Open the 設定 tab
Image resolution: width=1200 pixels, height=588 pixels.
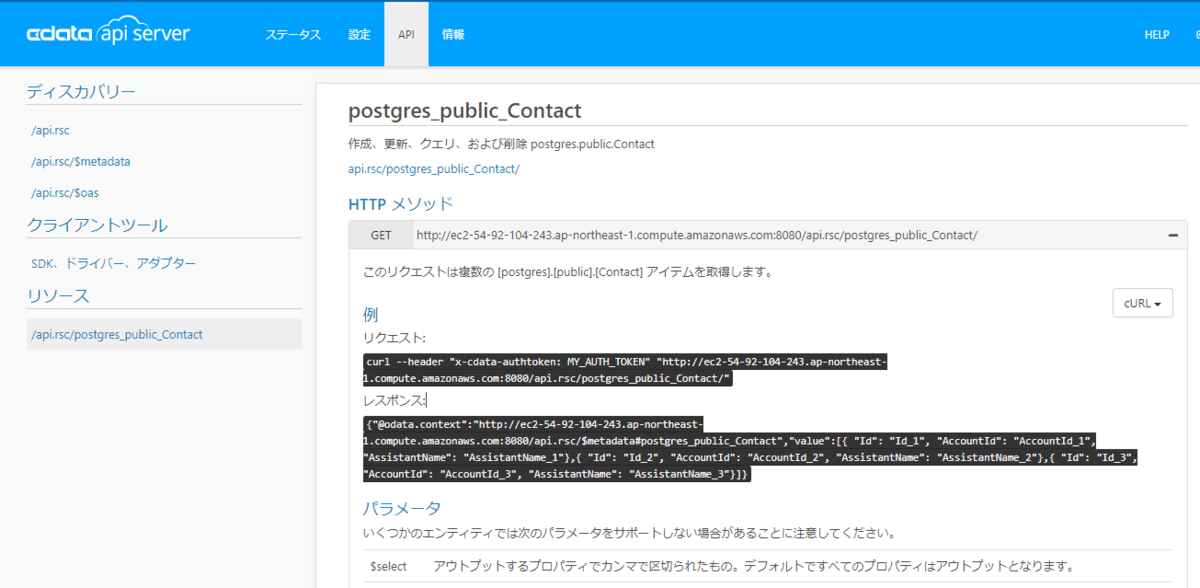click(x=359, y=34)
